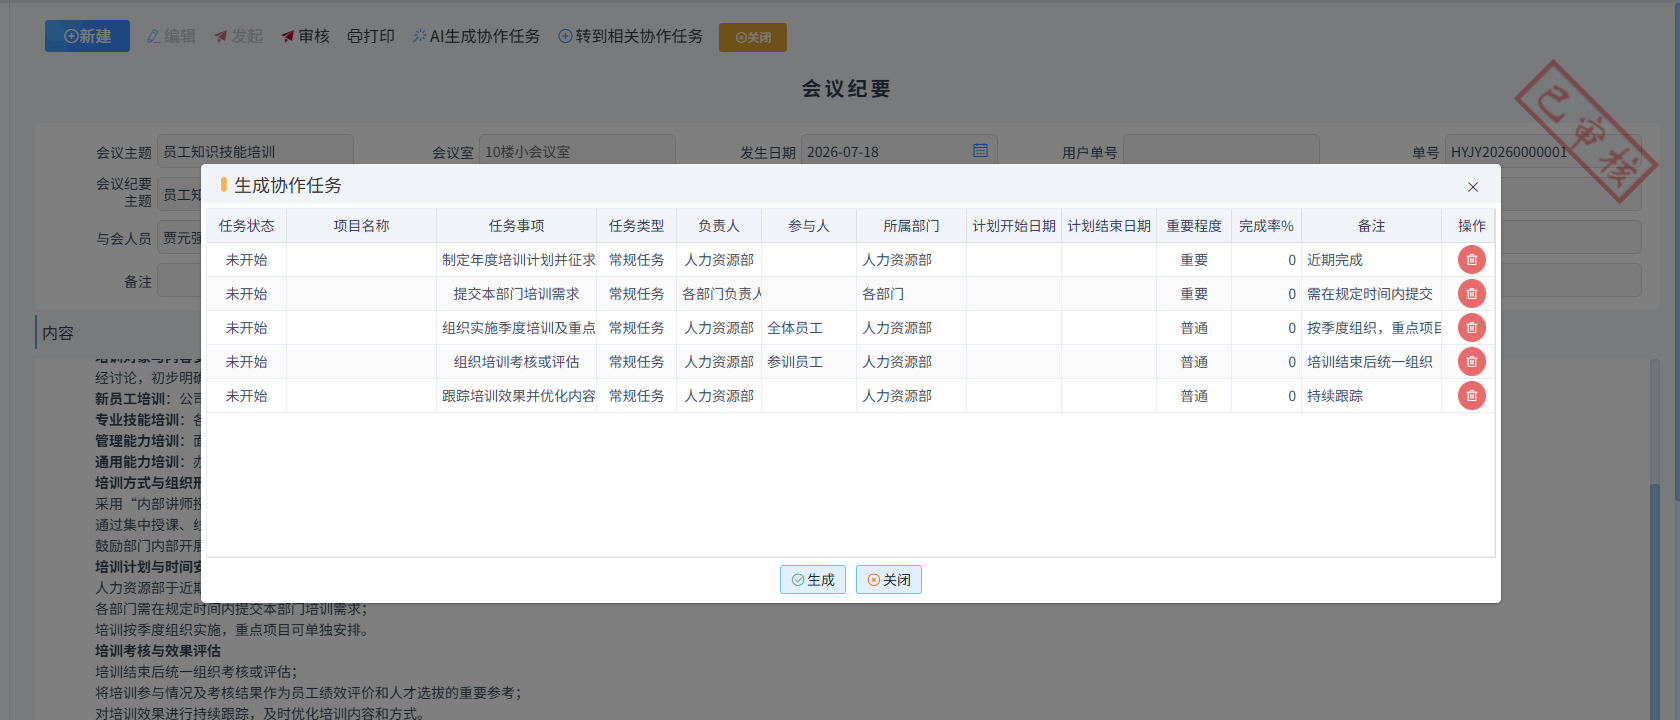Image resolution: width=1680 pixels, height=720 pixels.
Task: Click the orange 关闭 toolbar button
Action: point(753,37)
